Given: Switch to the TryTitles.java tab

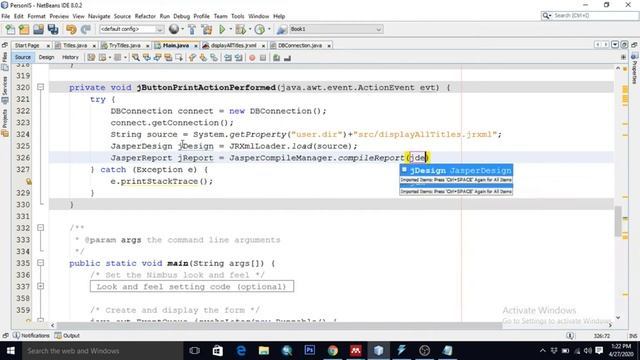Looking at the screenshot, I should pos(124,45).
